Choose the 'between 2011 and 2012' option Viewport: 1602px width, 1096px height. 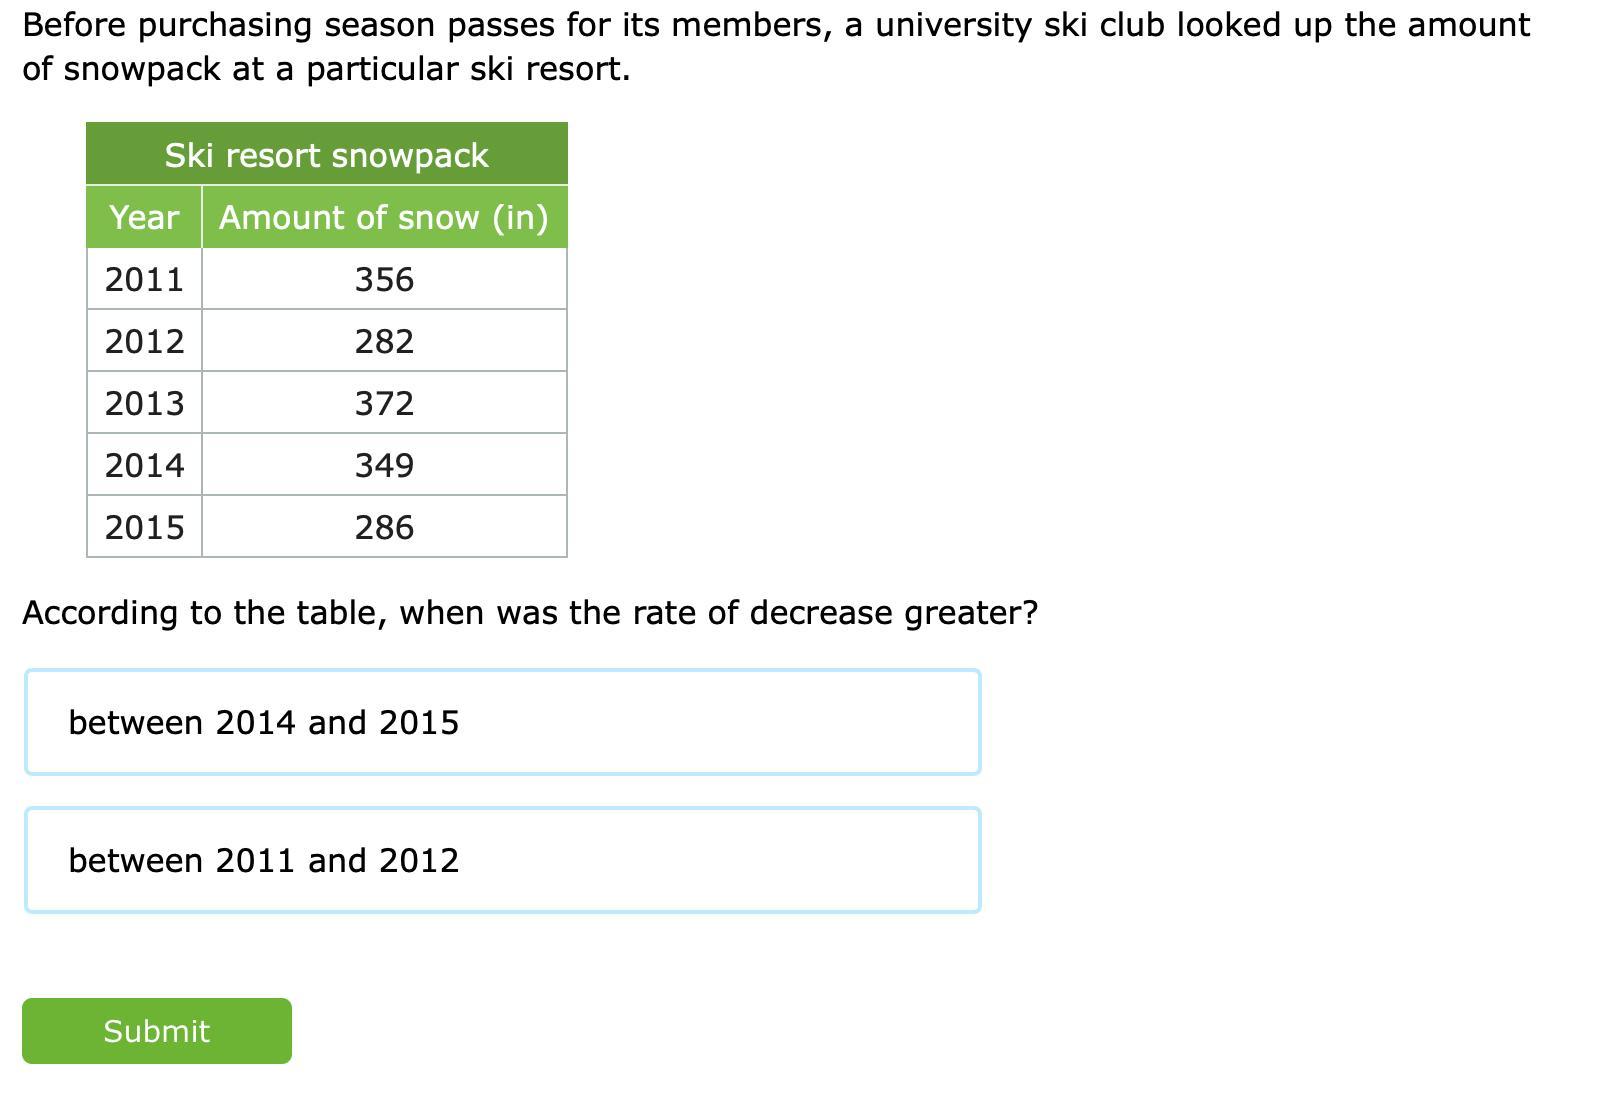(502, 860)
